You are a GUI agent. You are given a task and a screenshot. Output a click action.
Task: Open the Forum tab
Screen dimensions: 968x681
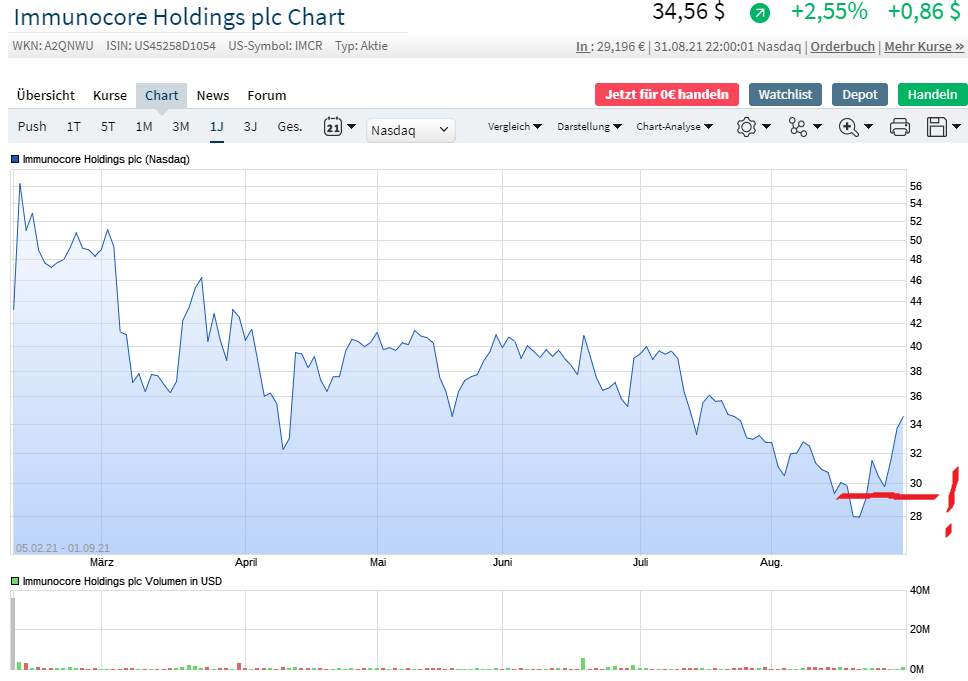pos(267,96)
